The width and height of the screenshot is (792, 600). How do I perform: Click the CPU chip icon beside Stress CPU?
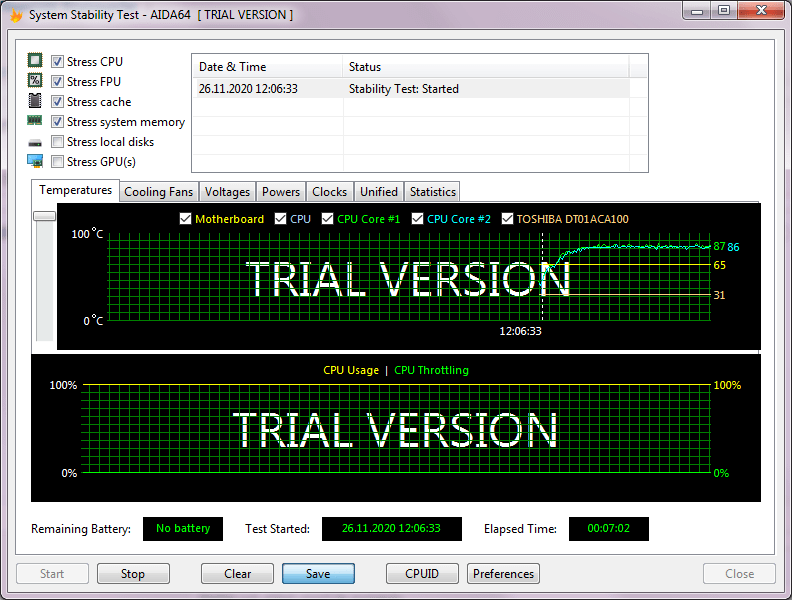click(35, 61)
